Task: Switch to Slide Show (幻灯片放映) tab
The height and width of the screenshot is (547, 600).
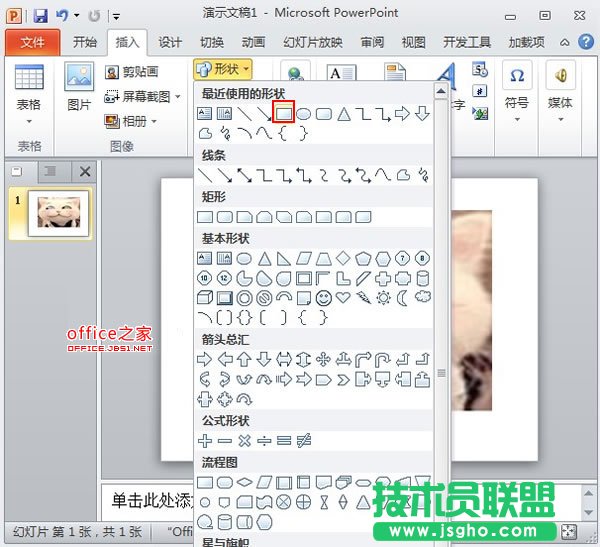Action: coord(313,42)
